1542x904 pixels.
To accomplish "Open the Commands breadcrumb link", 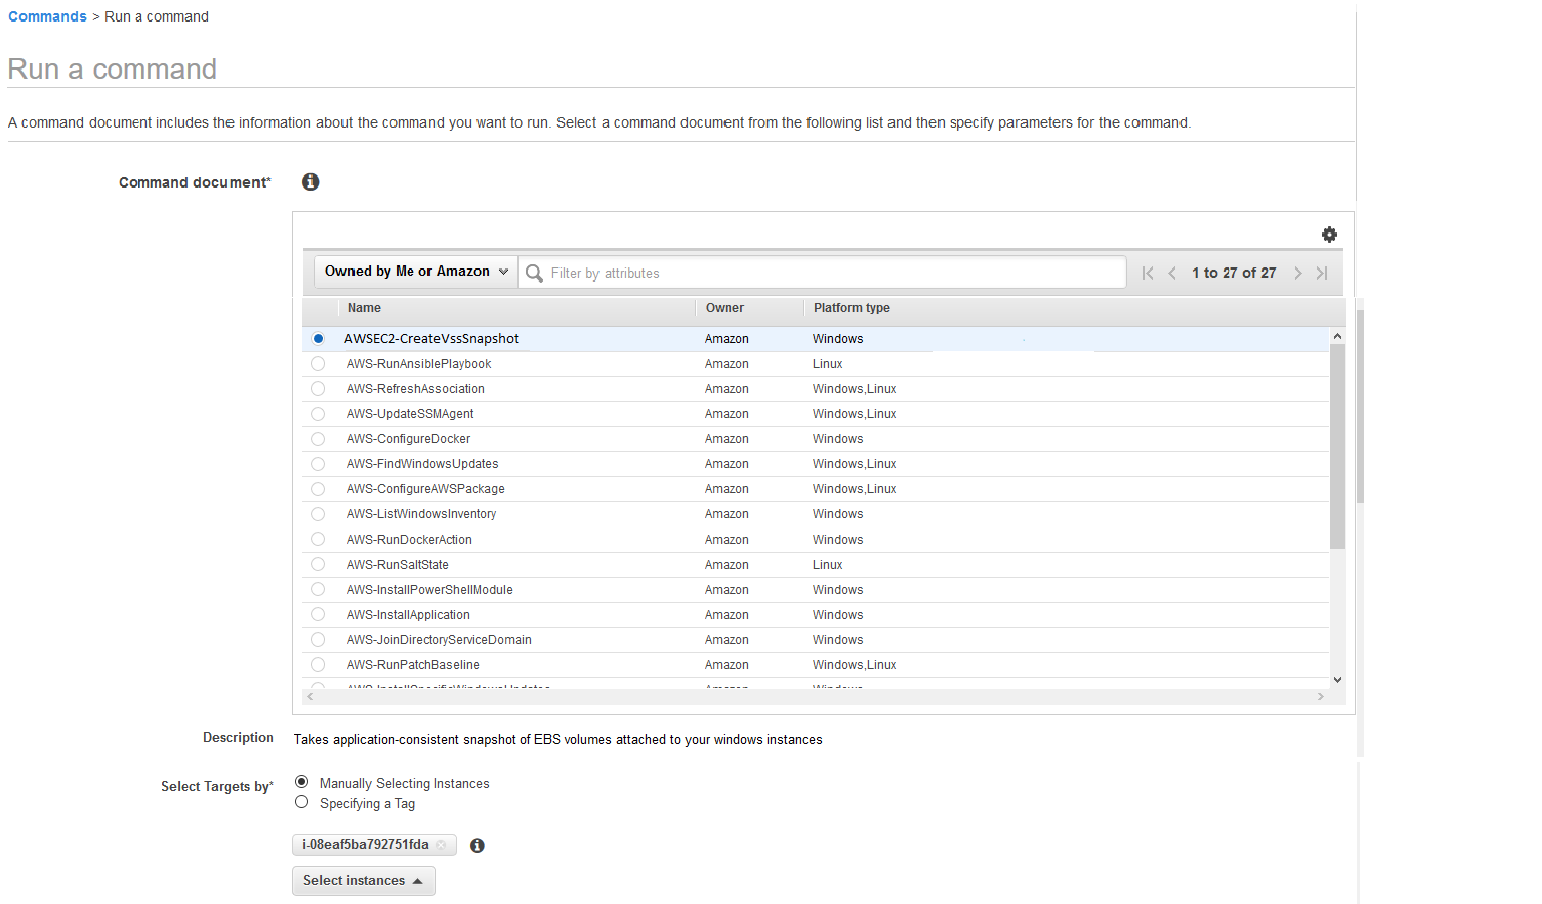I will point(47,16).
